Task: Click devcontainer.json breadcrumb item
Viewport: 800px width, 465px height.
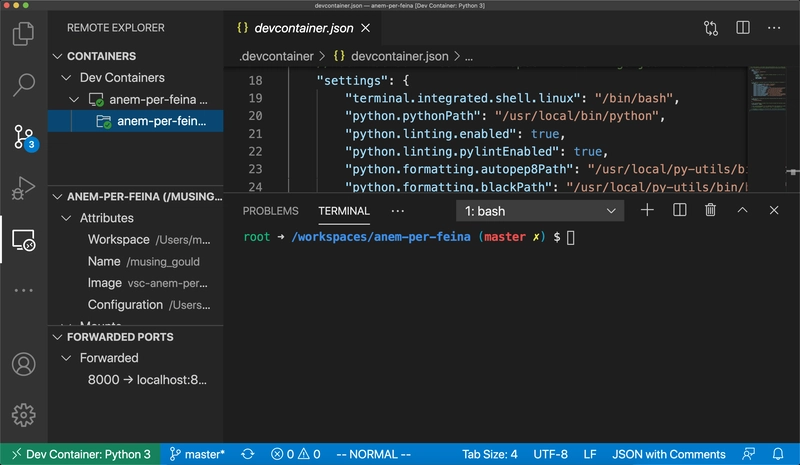Action: pos(399,56)
